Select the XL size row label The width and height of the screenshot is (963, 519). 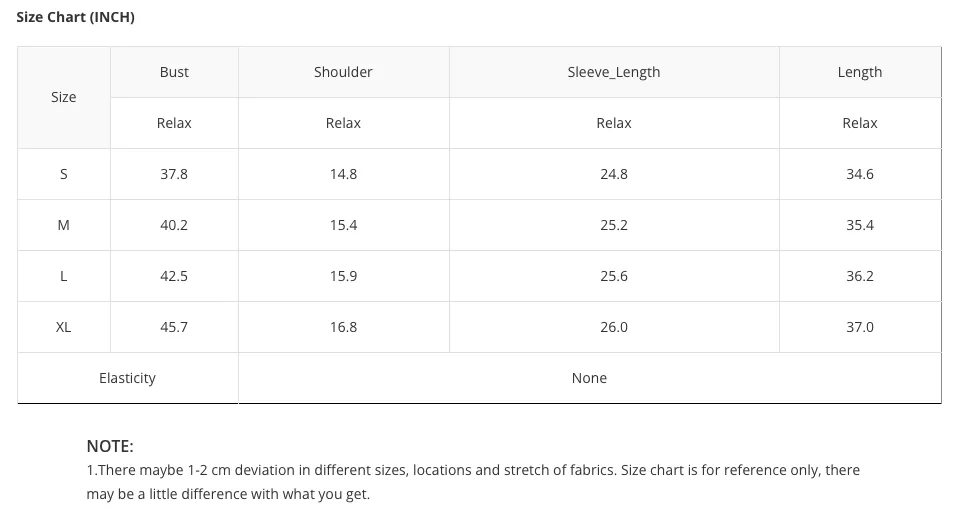[63, 327]
